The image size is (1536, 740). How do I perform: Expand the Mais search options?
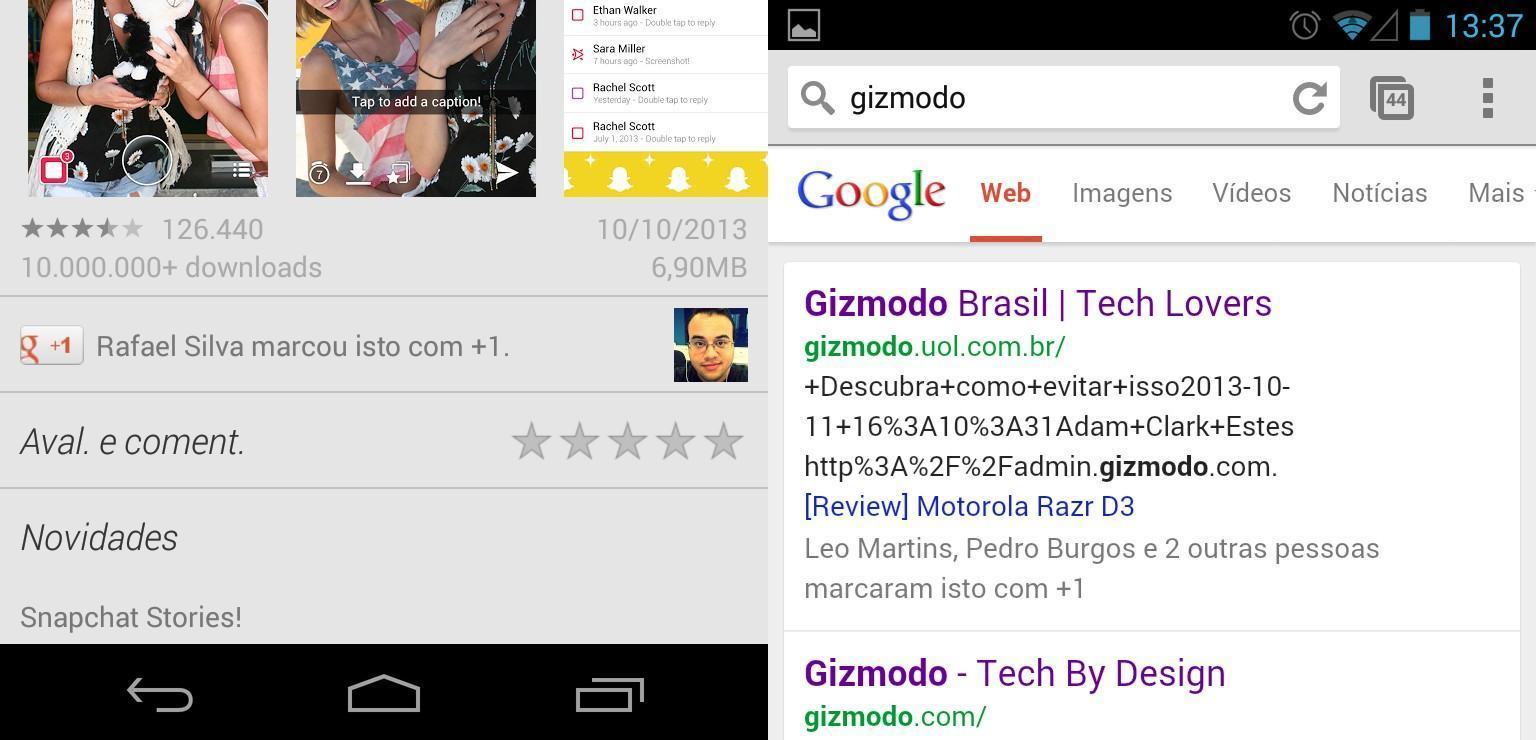point(1500,193)
